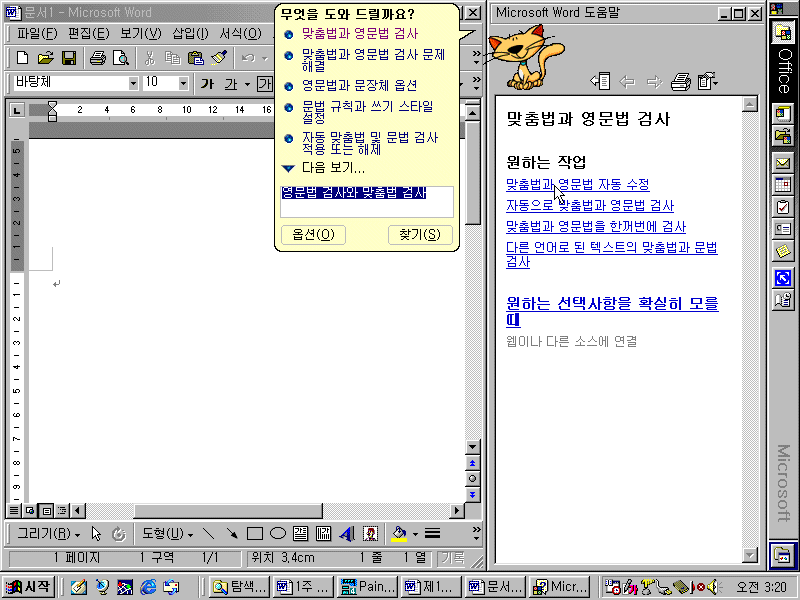Open the 바탕체 font name dropdown
Viewport: 800px width, 600px height.
click(x=133, y=83)
